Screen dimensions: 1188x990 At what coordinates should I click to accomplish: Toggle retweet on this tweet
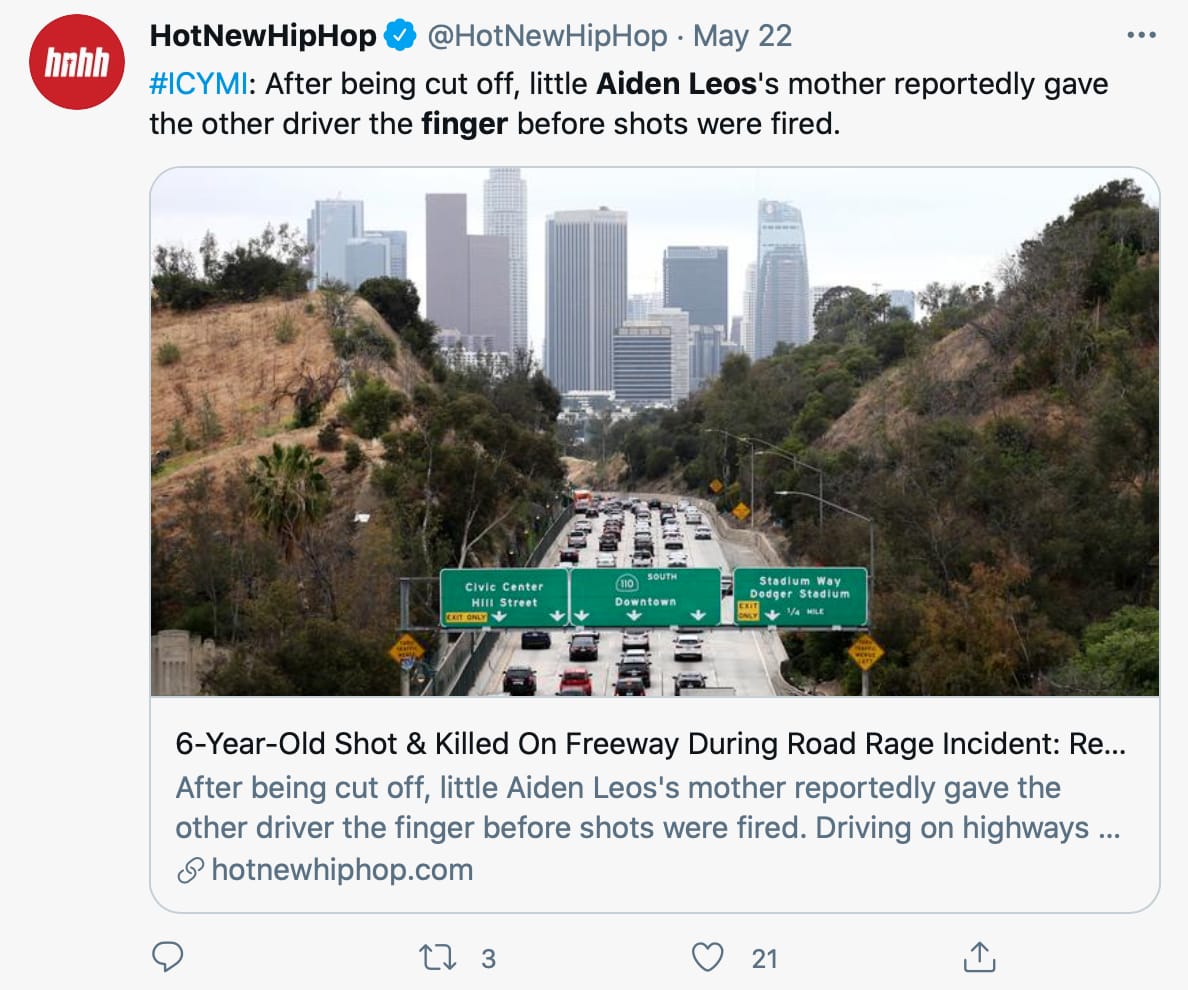(436, 958)
